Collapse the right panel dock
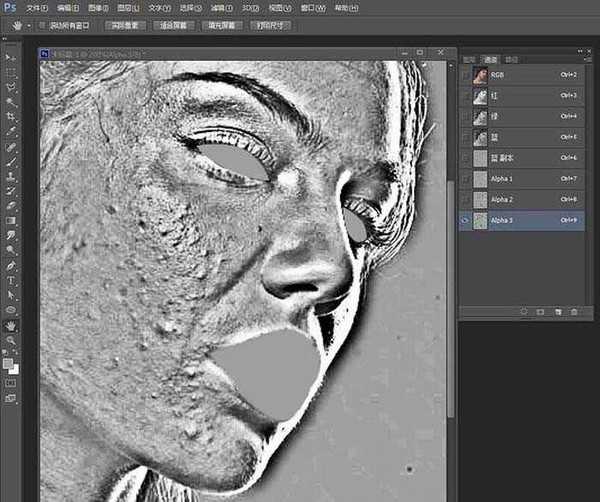 (x=591, y=47)
